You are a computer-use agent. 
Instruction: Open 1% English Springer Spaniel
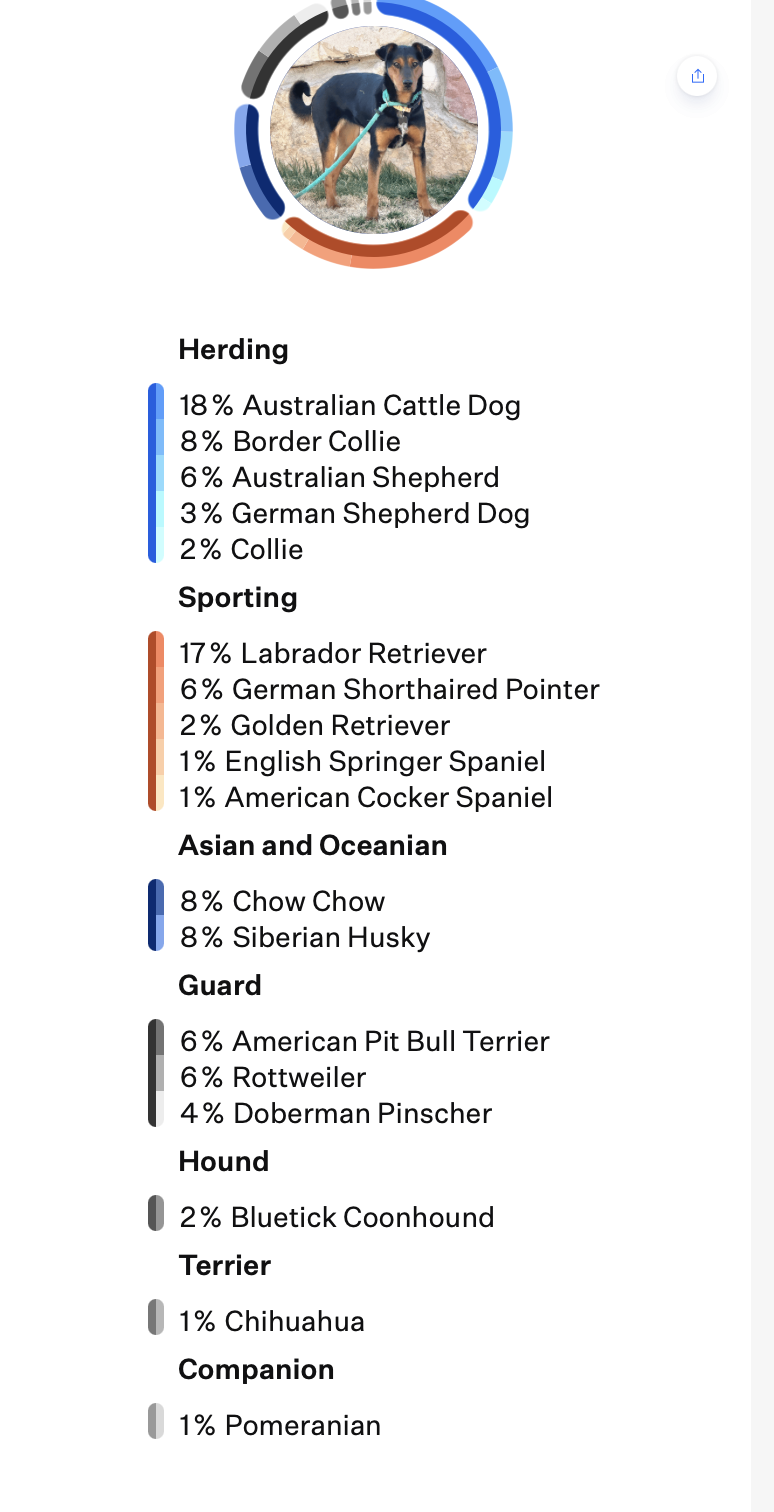click(362, 761)
